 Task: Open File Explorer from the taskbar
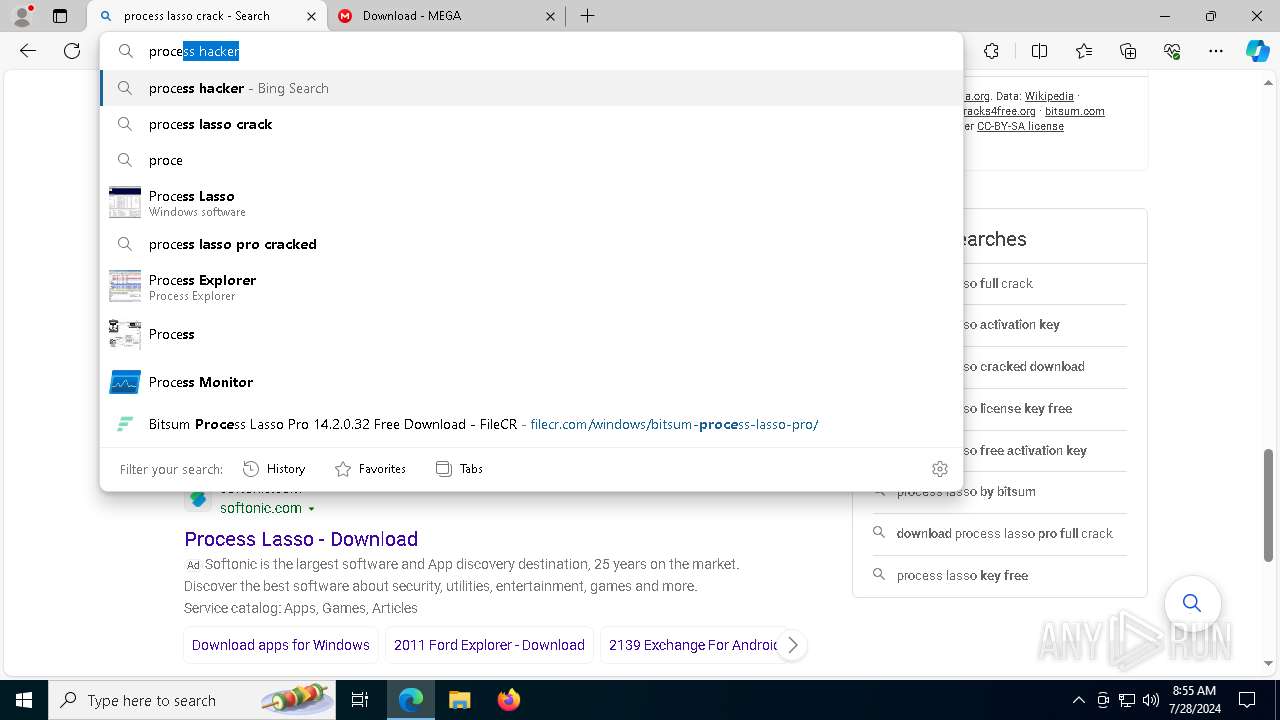(459, 700)
